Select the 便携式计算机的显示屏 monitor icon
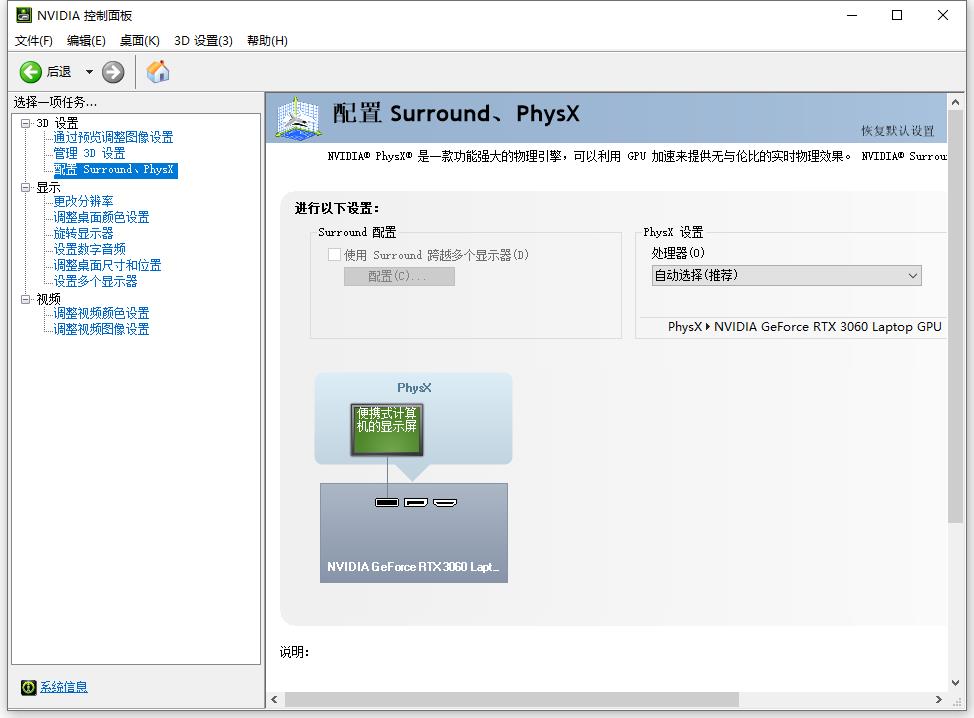The height and width of the screenshot is (718, 974). click(385, 431)
